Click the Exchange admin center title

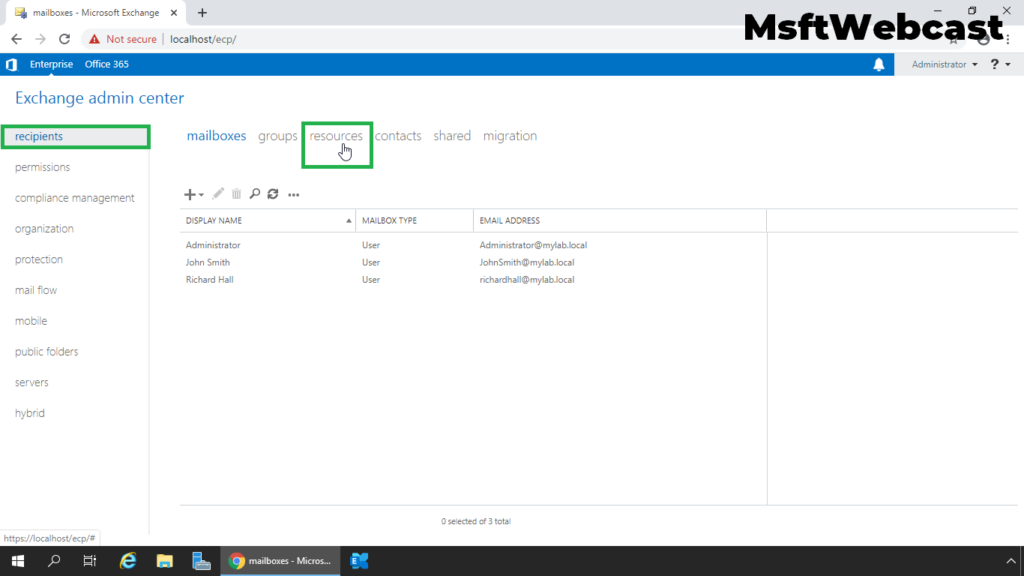click(99, 98)
